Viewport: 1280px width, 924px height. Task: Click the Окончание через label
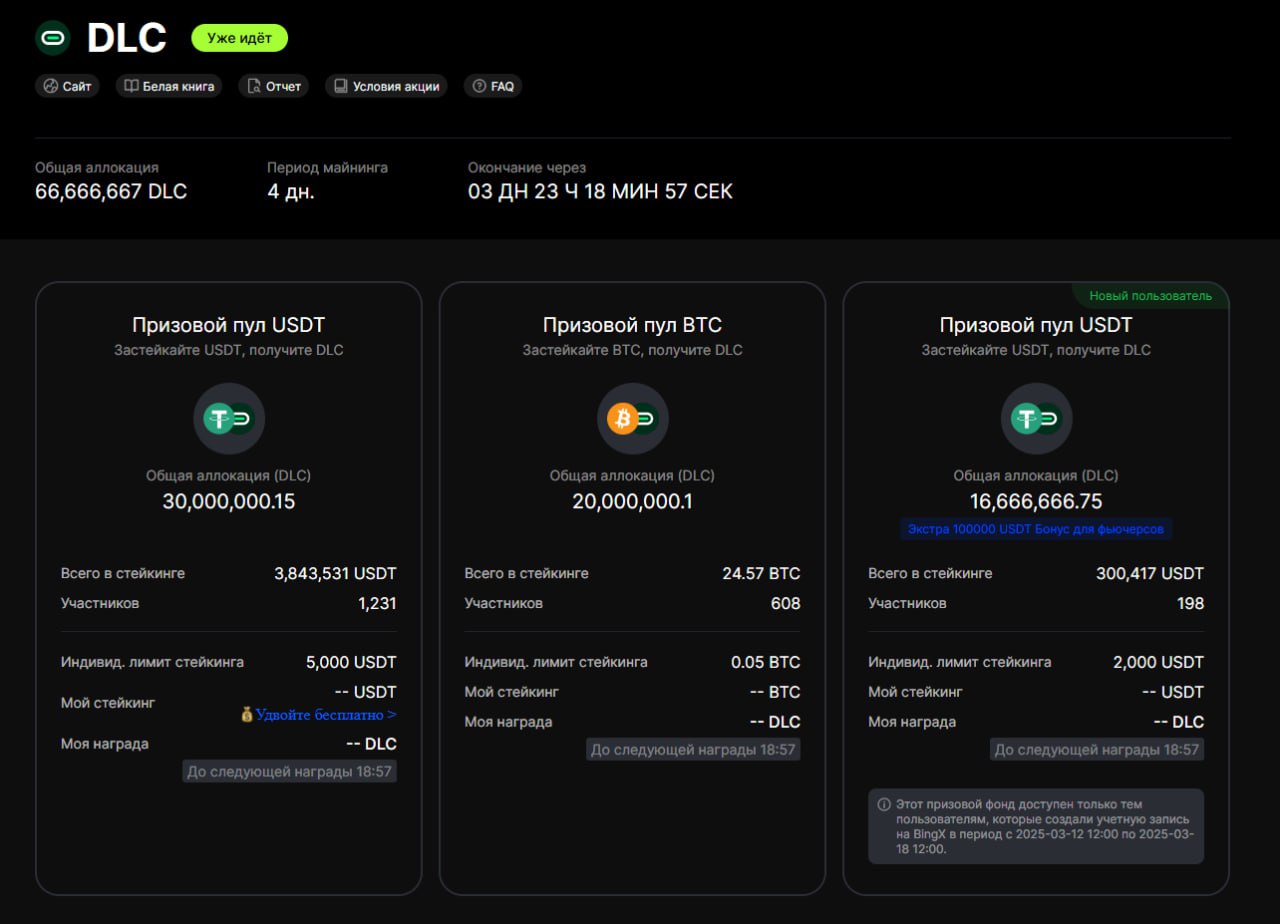(x=527, y=168)
